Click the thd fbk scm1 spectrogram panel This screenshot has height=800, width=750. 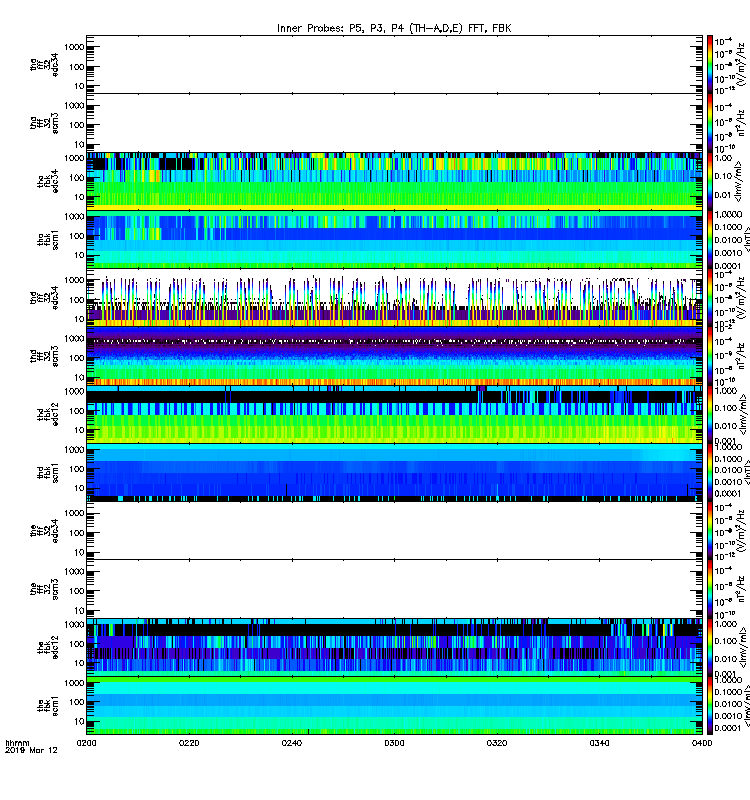point(394,472)
